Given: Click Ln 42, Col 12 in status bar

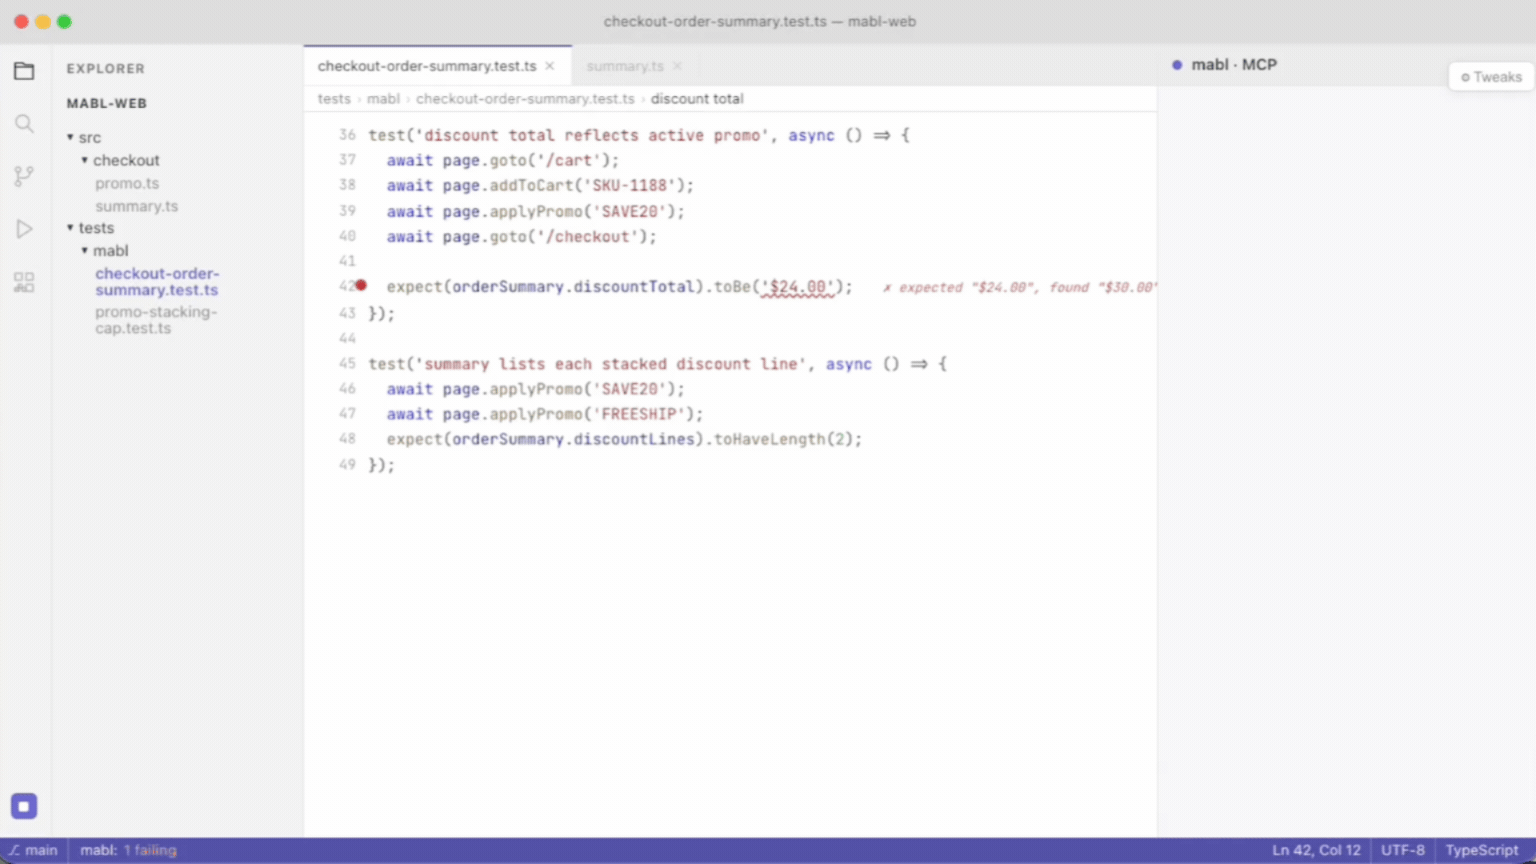Looking at the screenshot, I should coord(1316,850).
